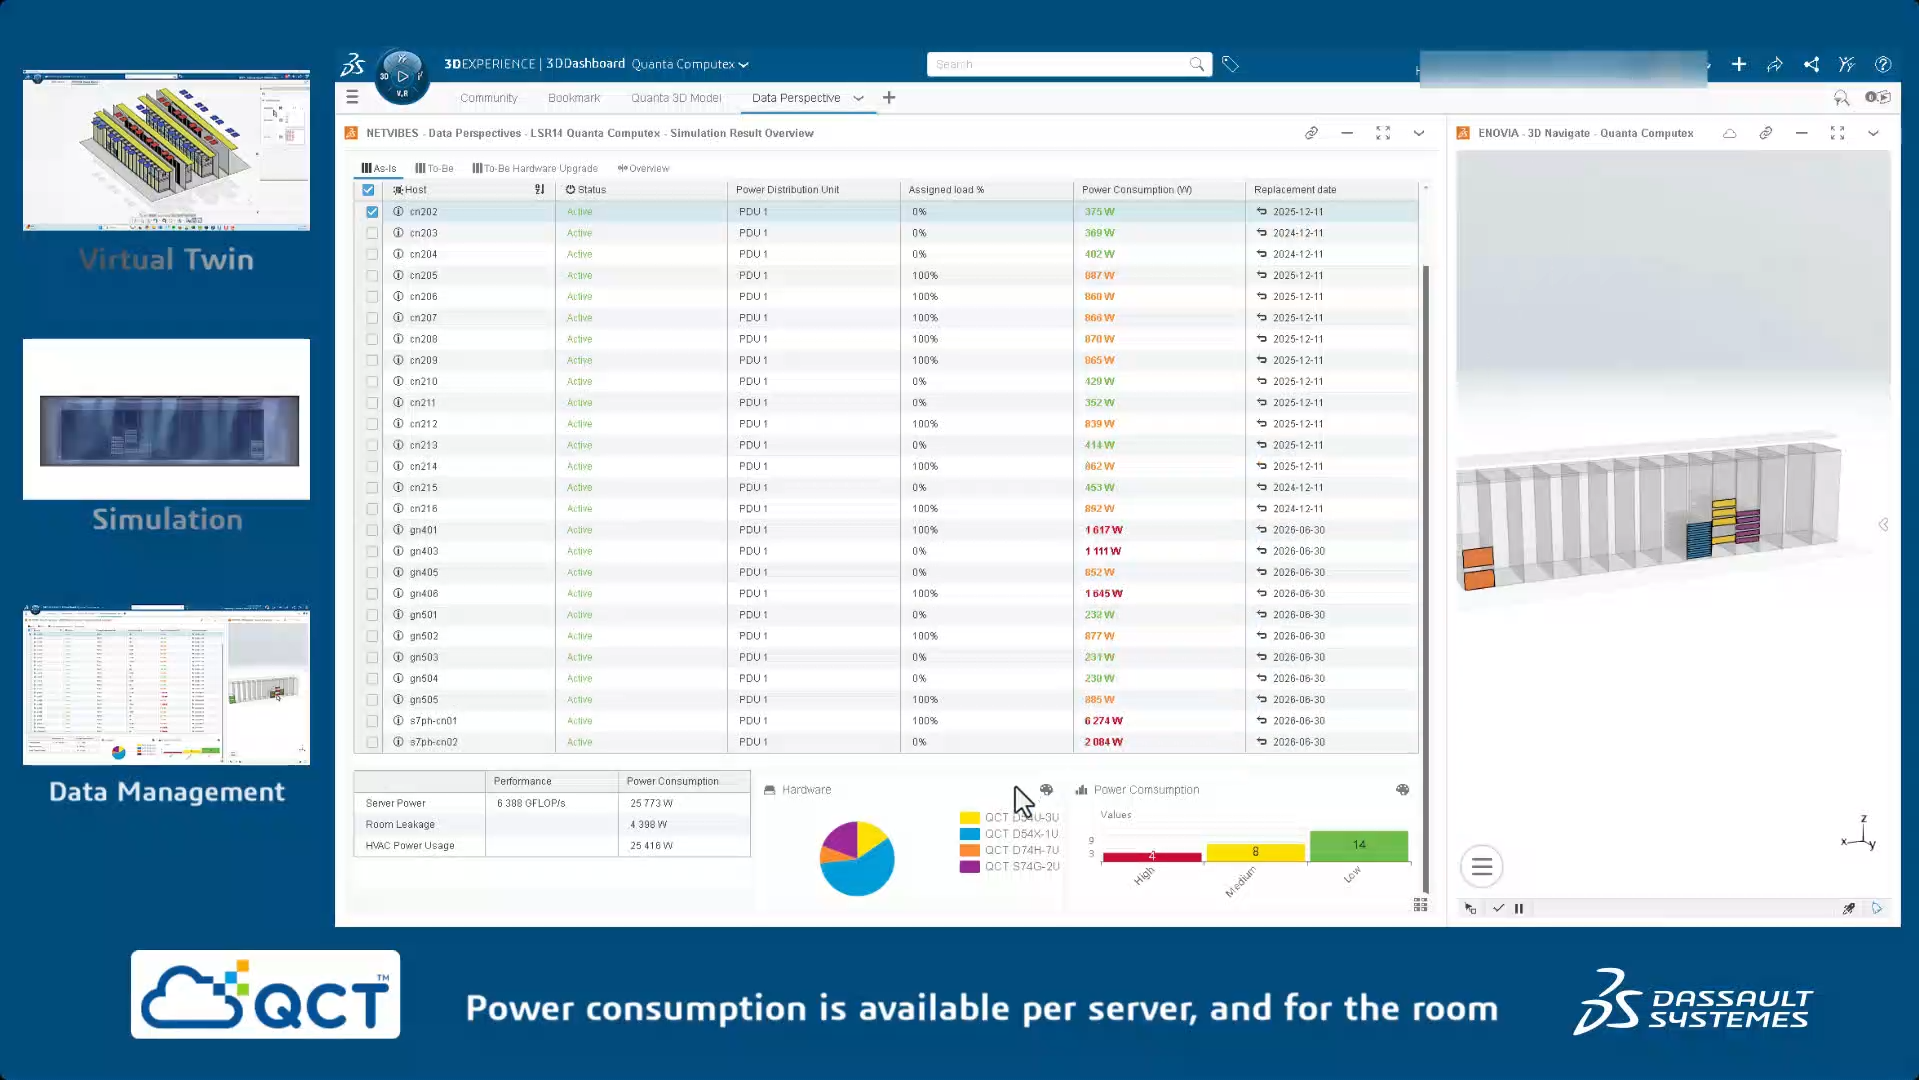This screenshot has height=1080, width=1919.
Task: Open the Data Perspective tab dropdown arrow
Action: click(x=858, y=98)
